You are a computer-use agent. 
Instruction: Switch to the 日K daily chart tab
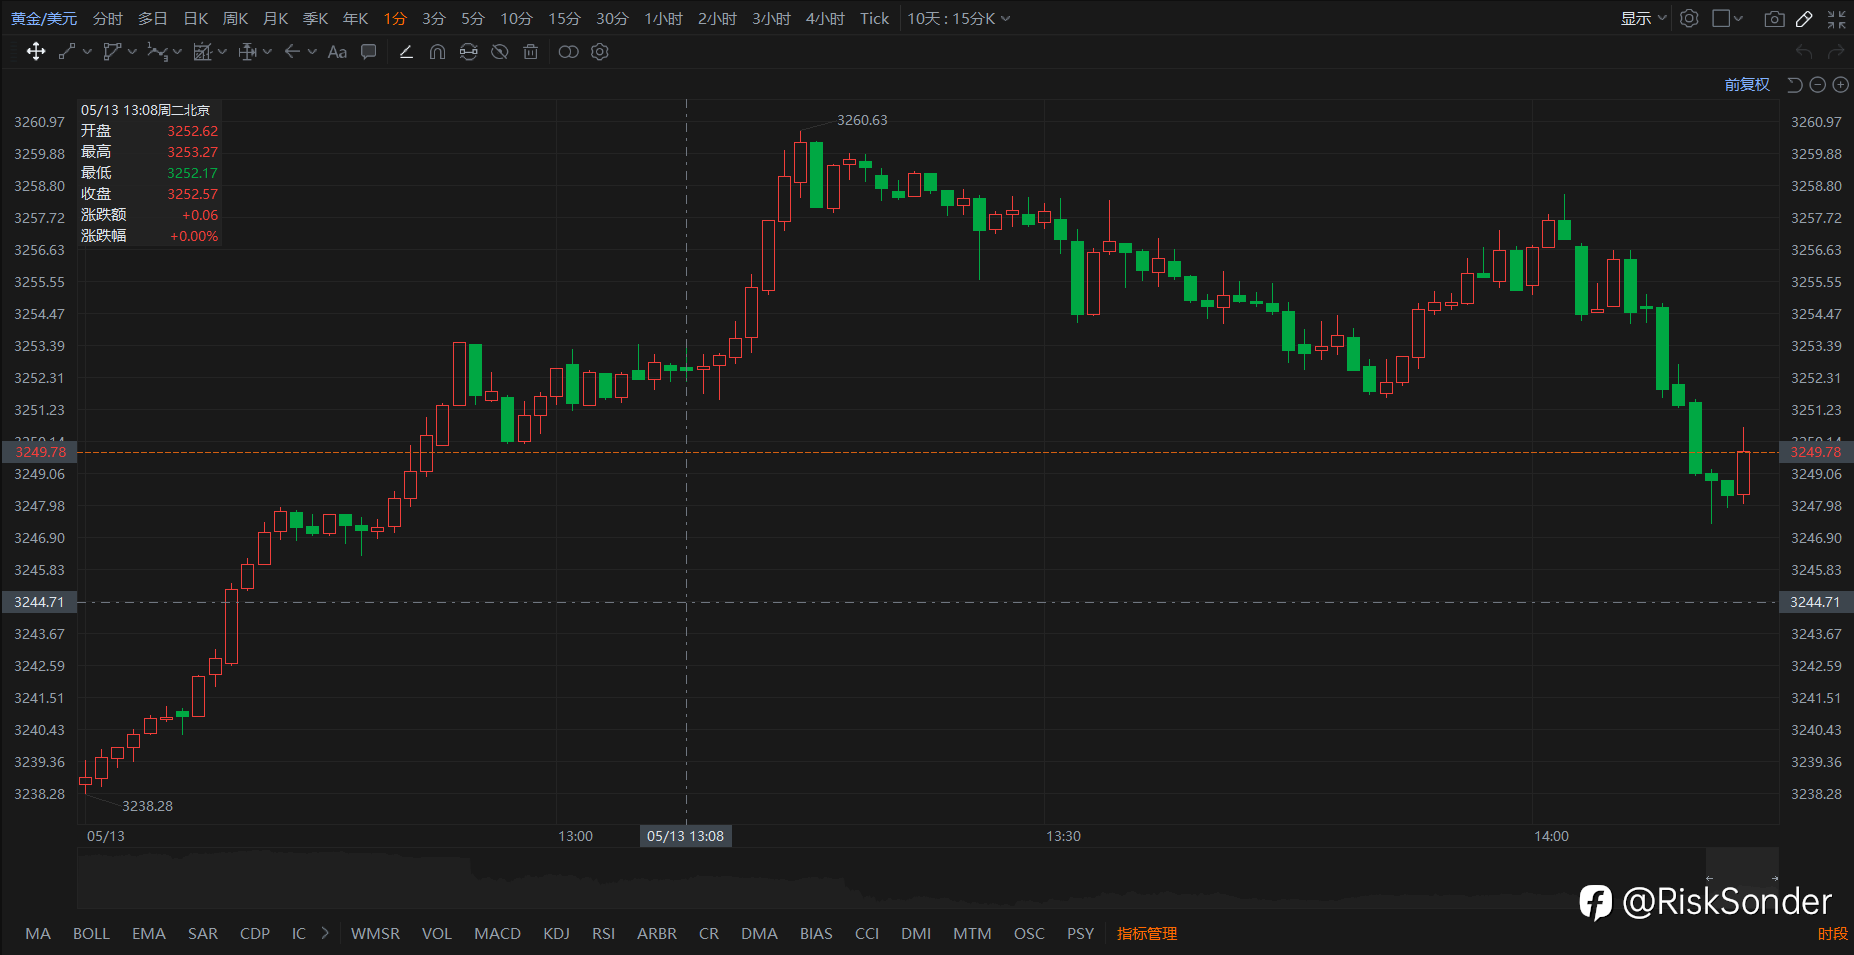[x=196, y=18]
